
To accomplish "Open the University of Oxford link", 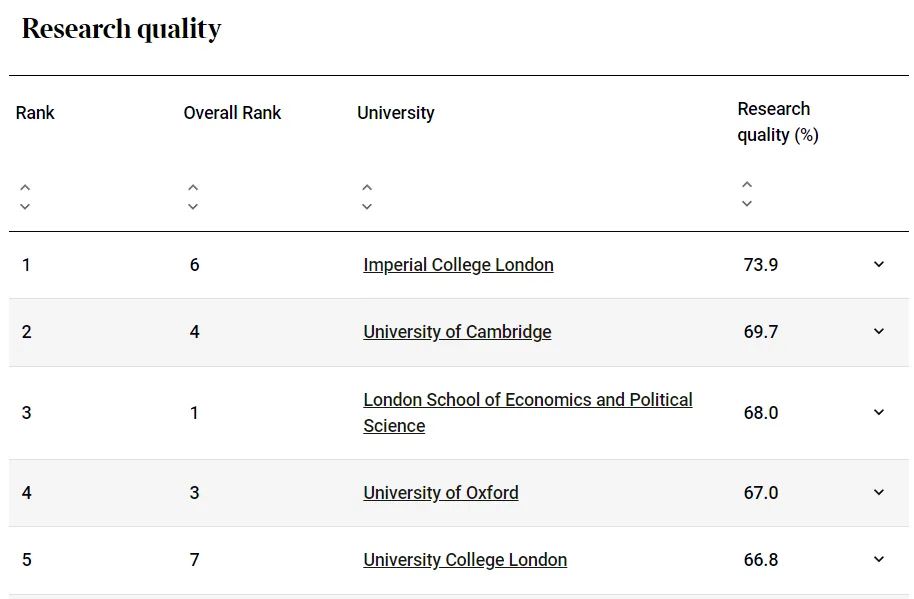I will pos(441,493).
